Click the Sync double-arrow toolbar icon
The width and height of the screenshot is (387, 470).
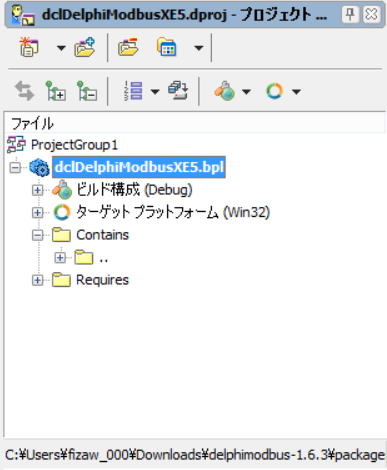[x=24, y=91]
